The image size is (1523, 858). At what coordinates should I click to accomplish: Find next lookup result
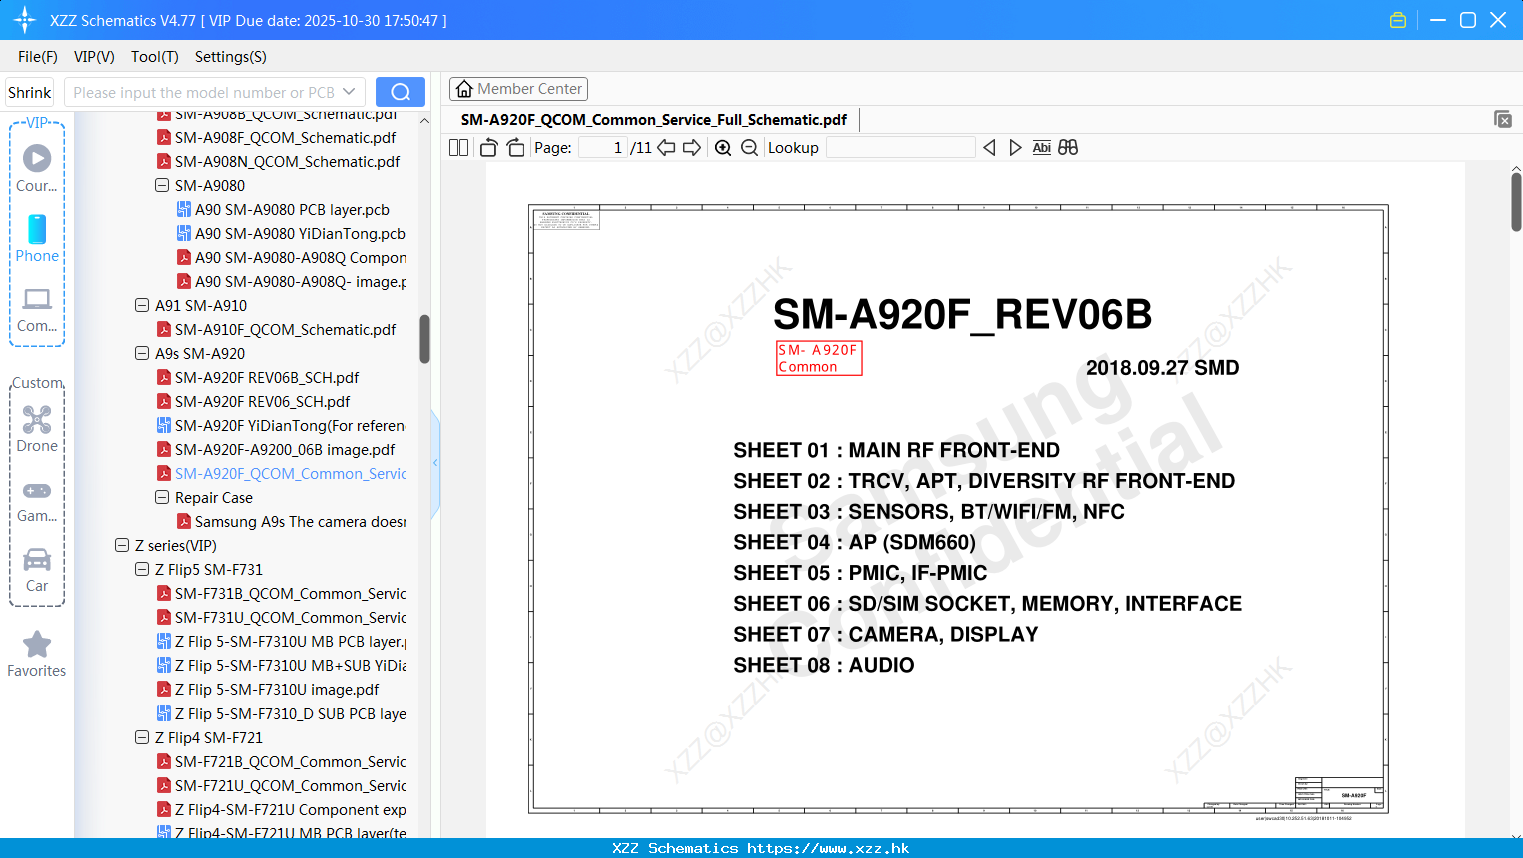click(x=1015, y=148)
